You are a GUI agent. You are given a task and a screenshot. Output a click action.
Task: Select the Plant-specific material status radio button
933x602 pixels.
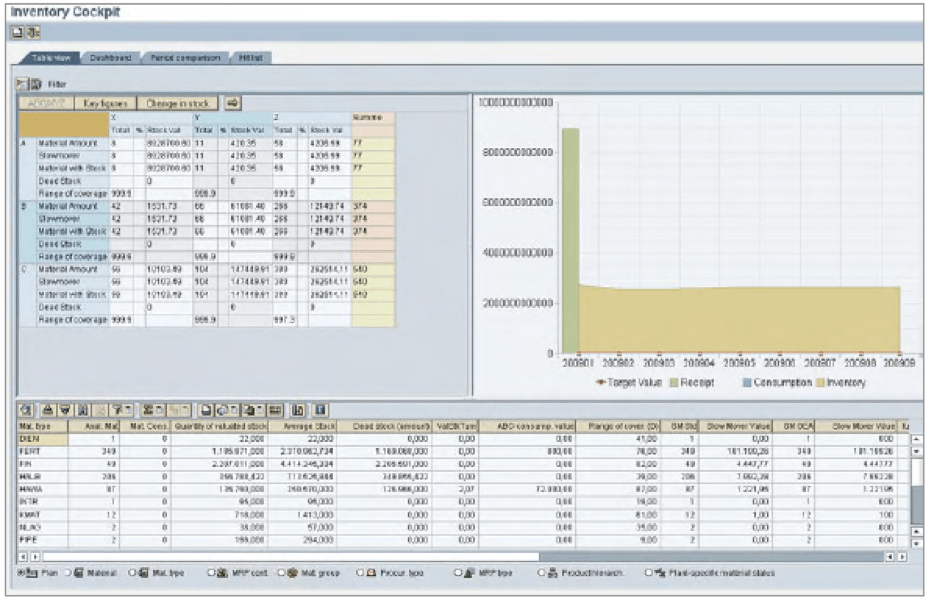(x=648, y=573)
